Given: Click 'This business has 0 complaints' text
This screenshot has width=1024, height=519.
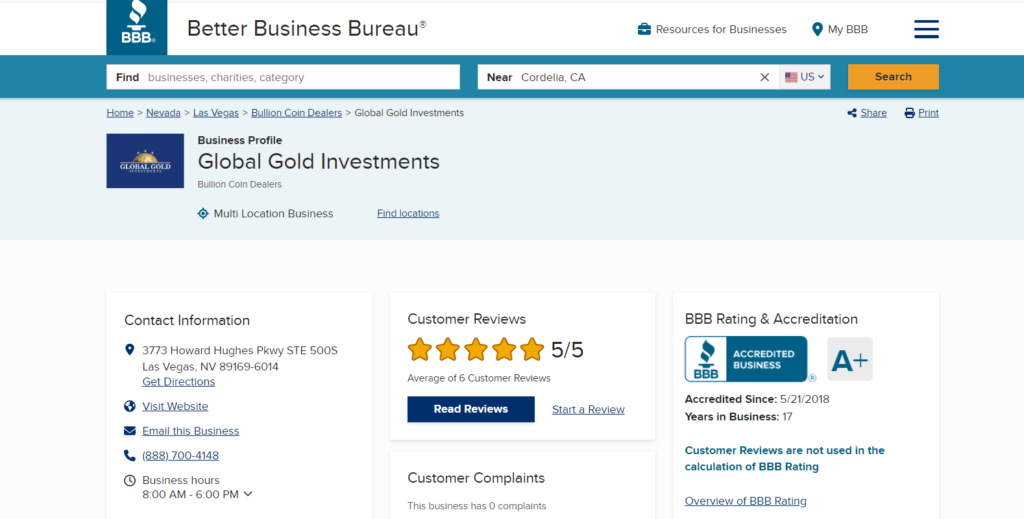Looking at the screenshot, I should 477,506.
